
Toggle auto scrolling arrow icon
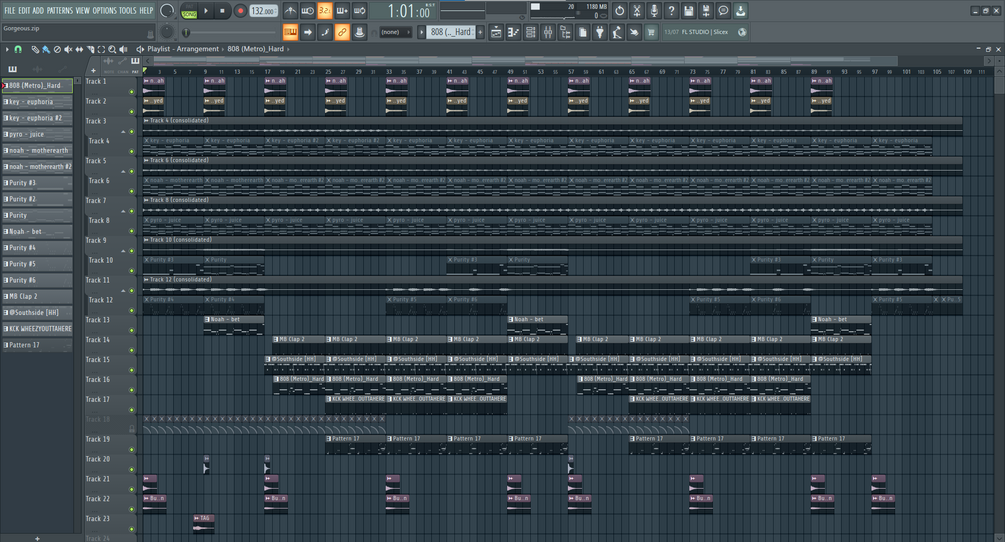point(308,32)
